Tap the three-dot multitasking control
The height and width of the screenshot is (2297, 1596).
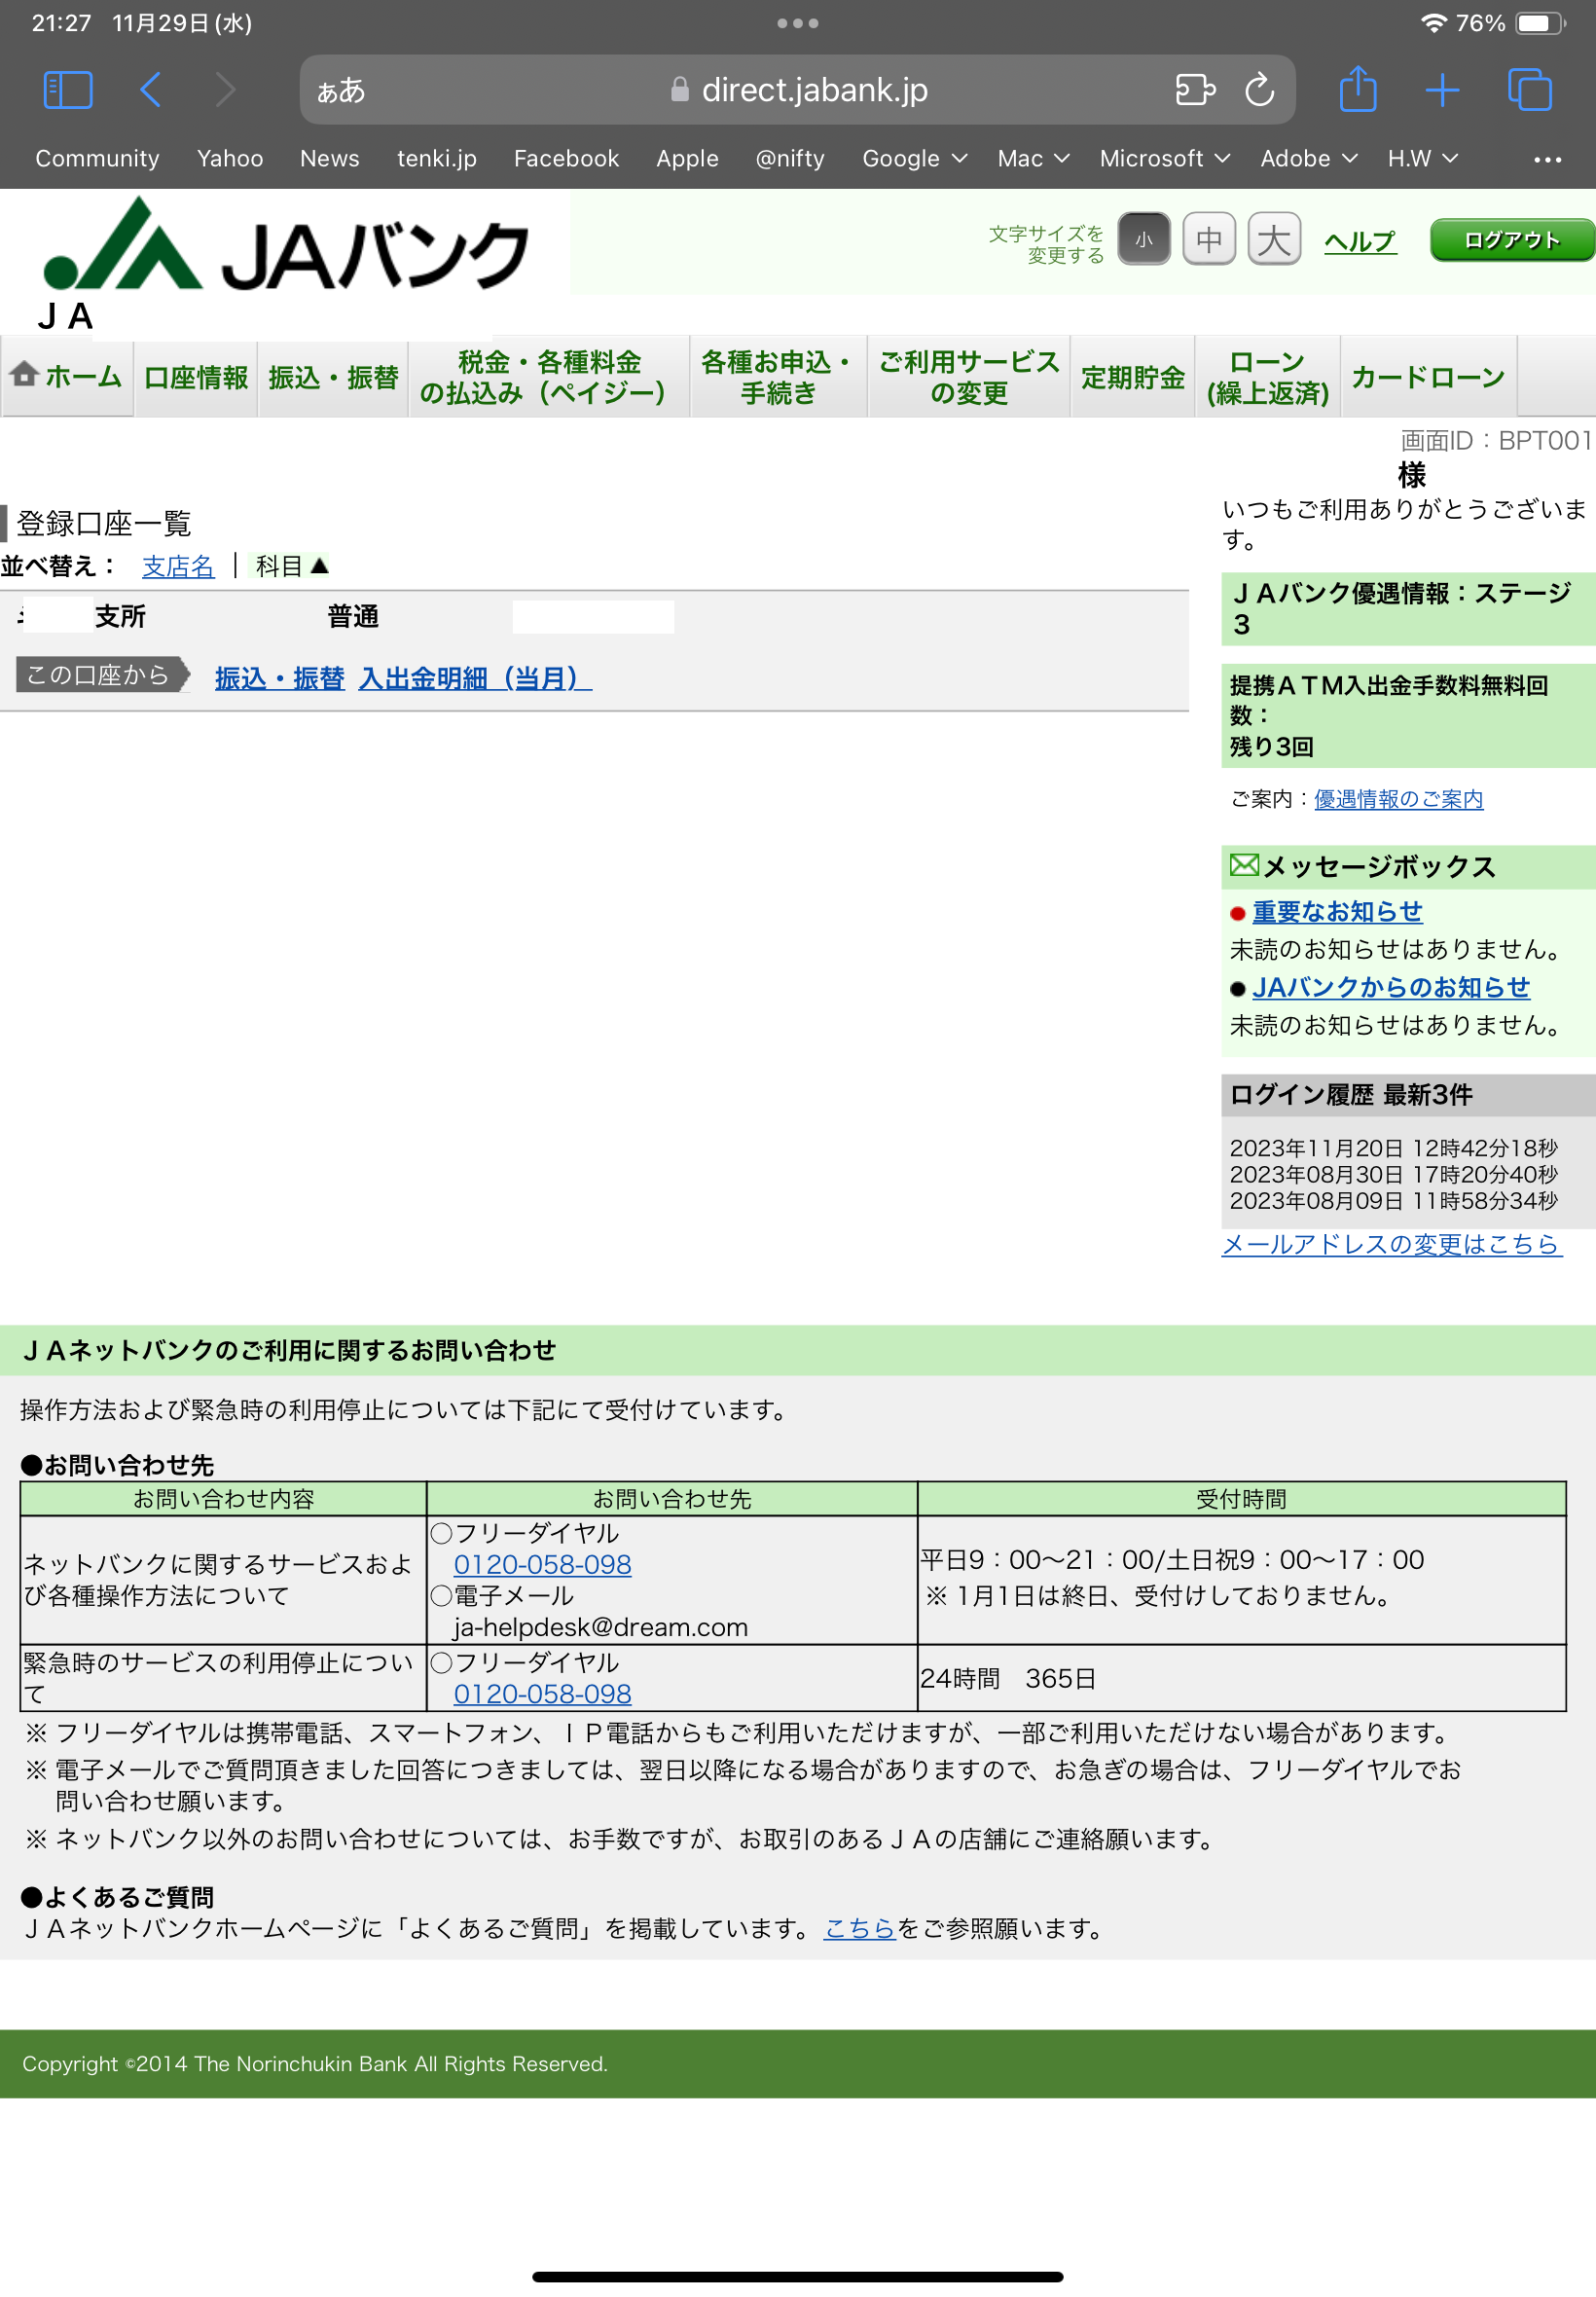click(798, 23)
